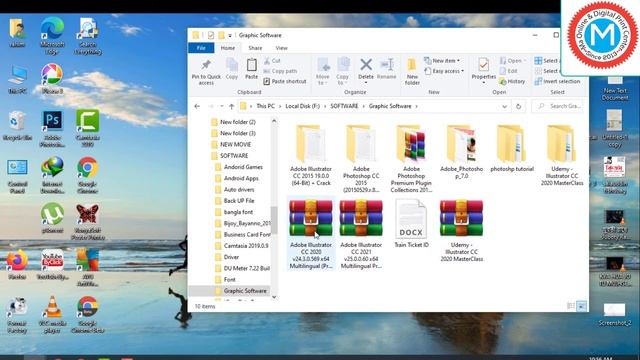
Task: Click Paste shortcut in ribbon
Action: tap(284, 81)
